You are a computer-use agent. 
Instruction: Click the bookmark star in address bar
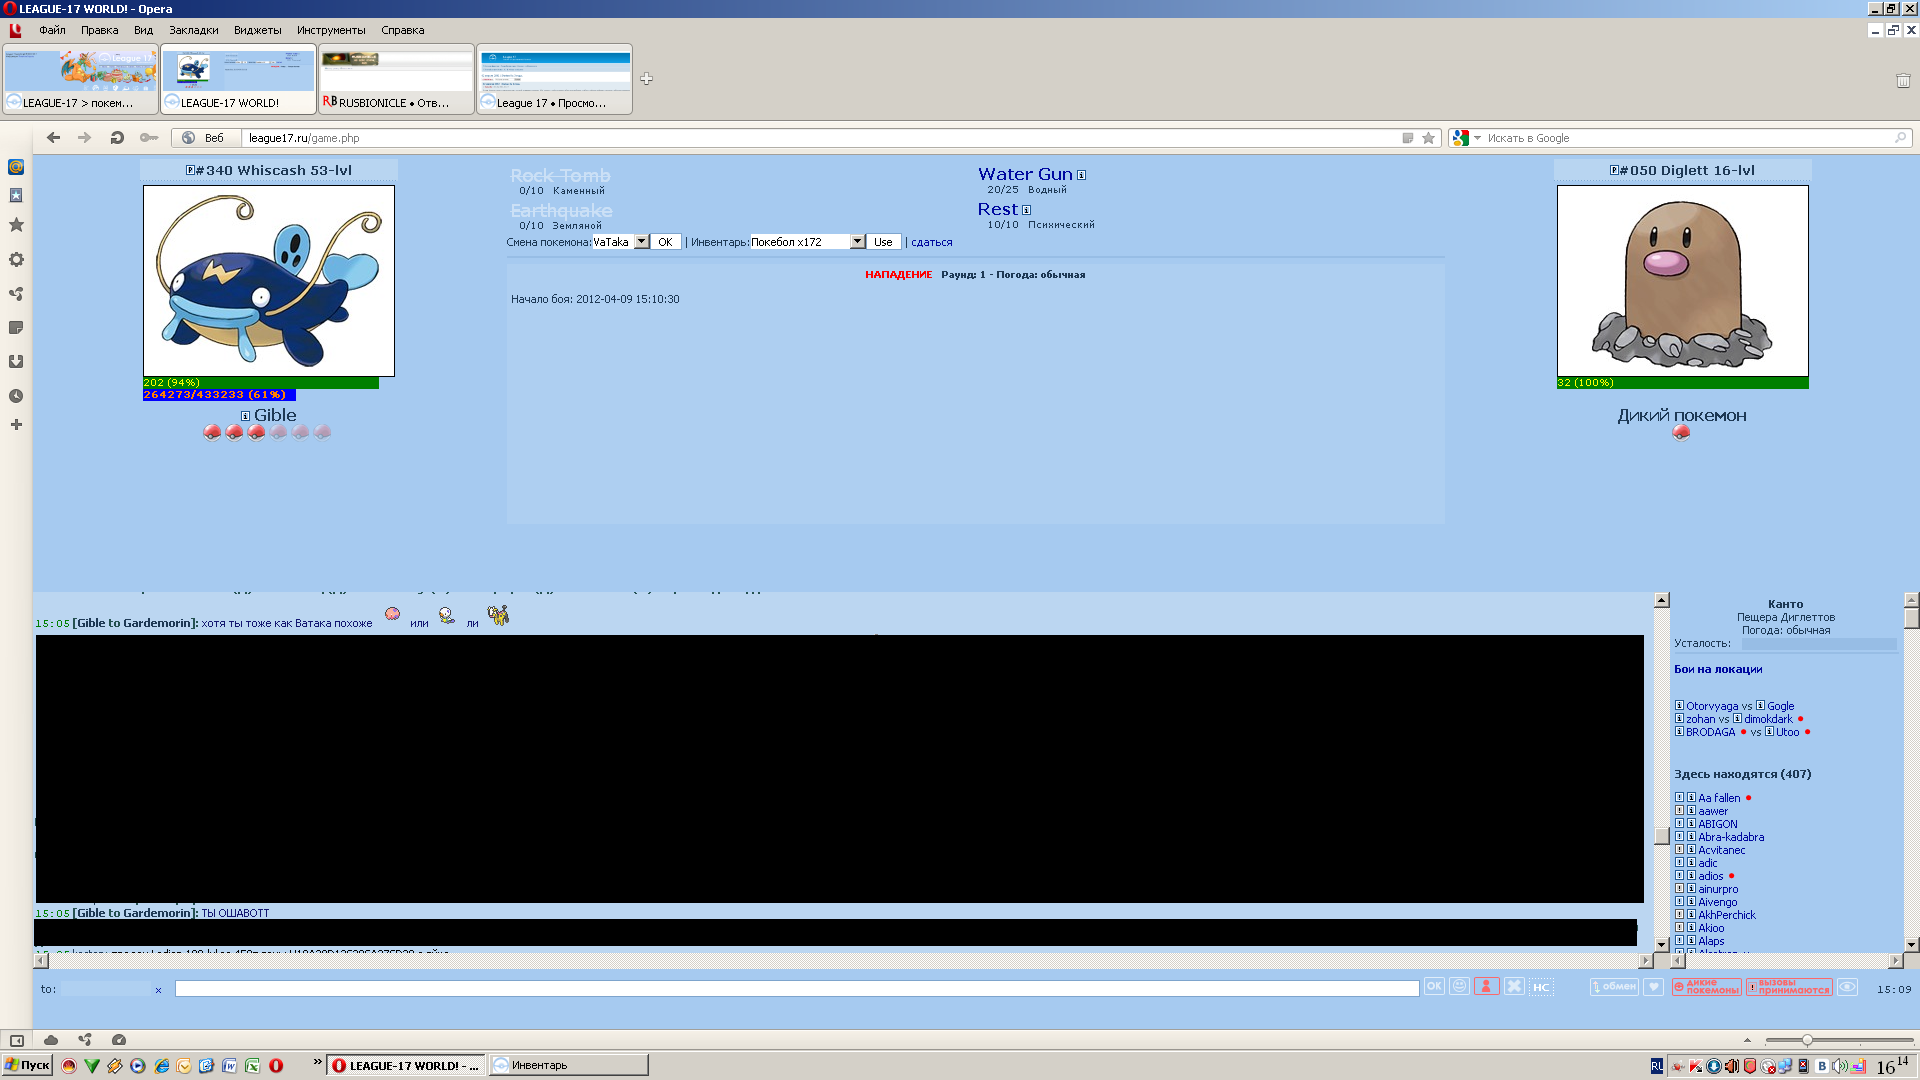1429,138
